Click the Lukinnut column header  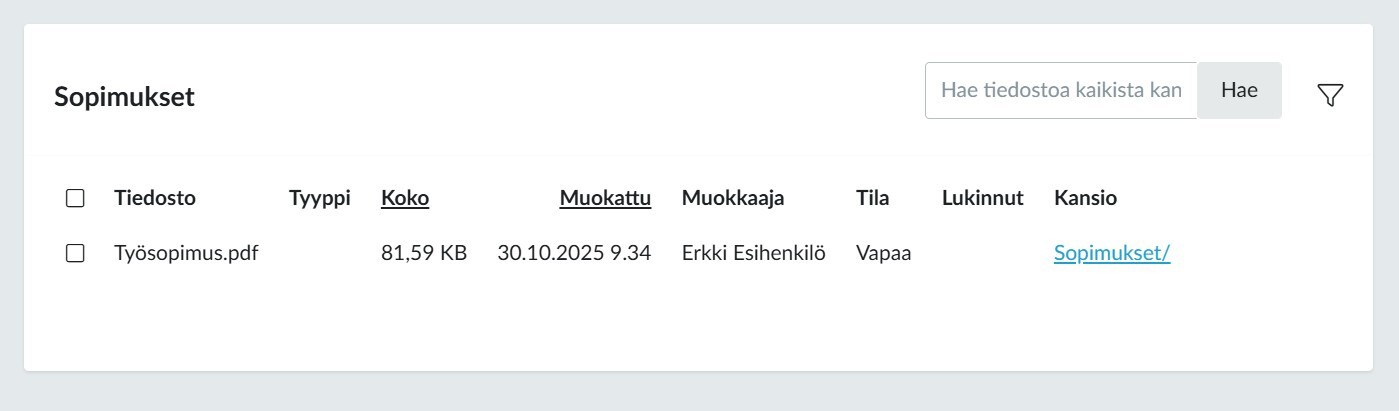[982, 198]
